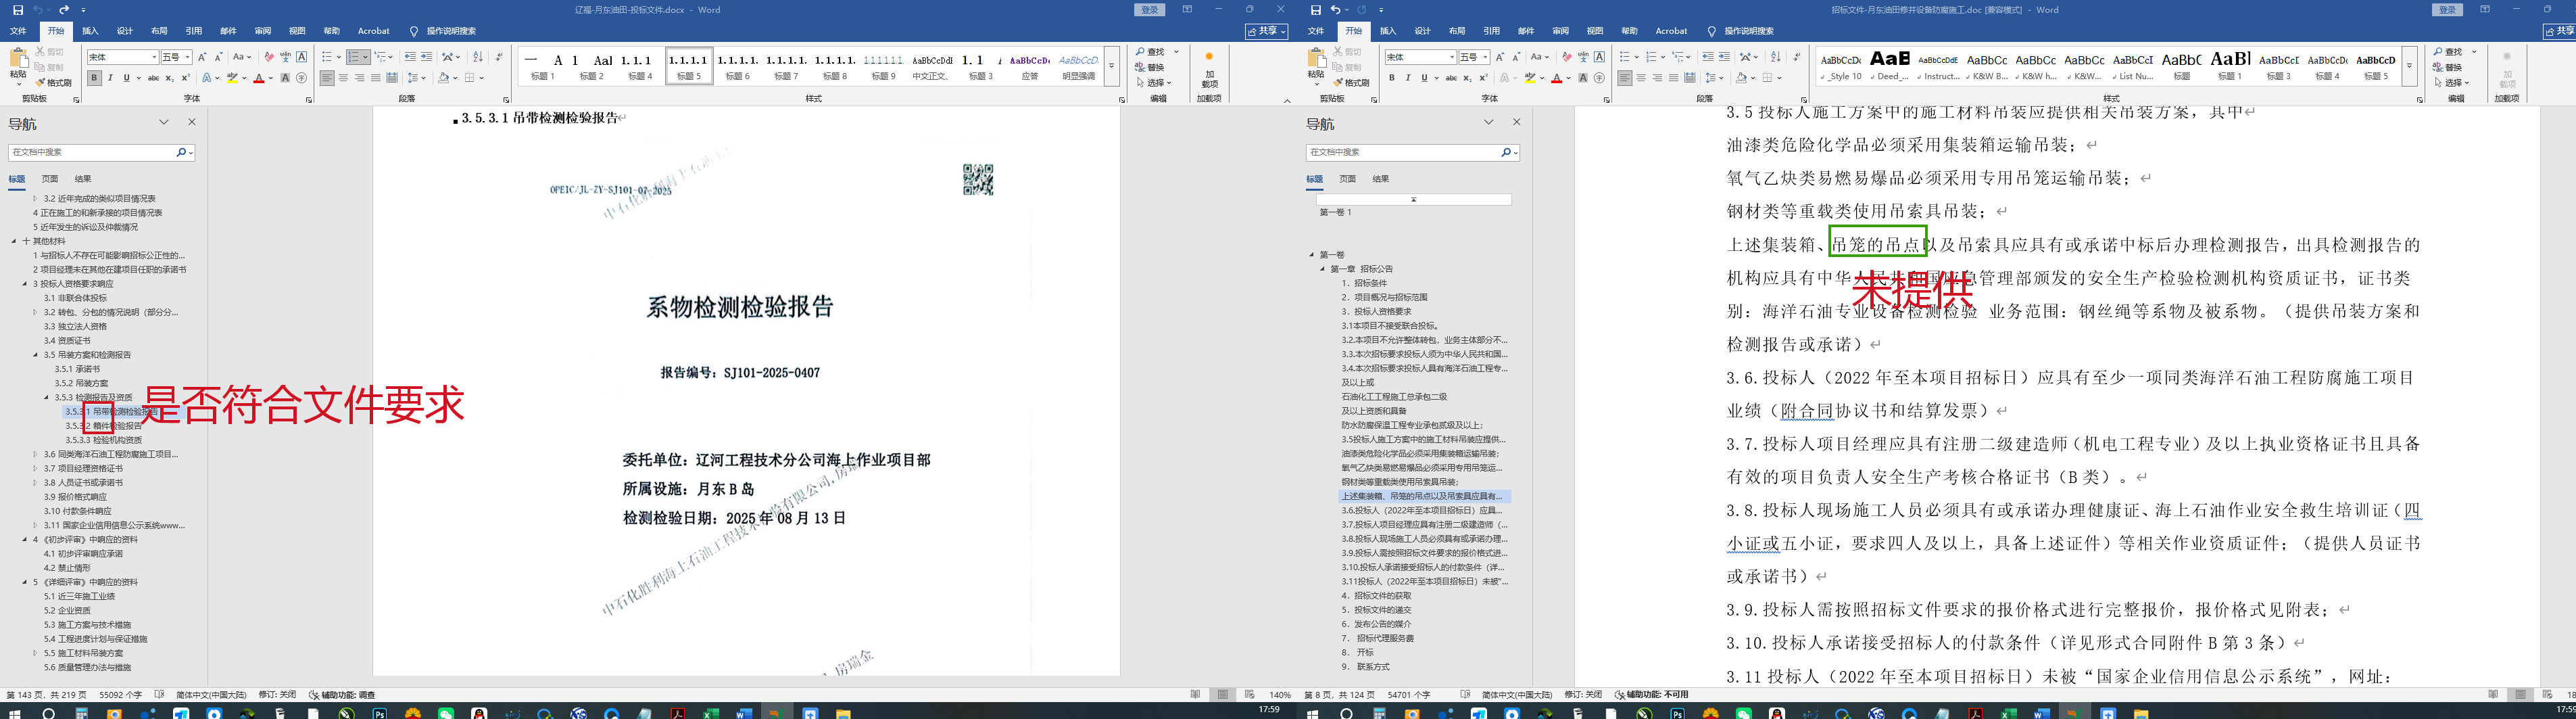
Task: Toggle Italic in right Word ribbon
Action: [1408, 78]
